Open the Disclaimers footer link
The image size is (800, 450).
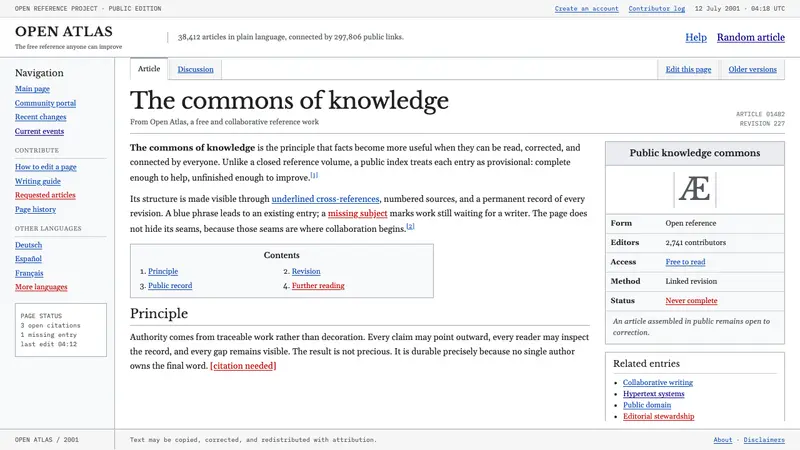click(764, 440)
